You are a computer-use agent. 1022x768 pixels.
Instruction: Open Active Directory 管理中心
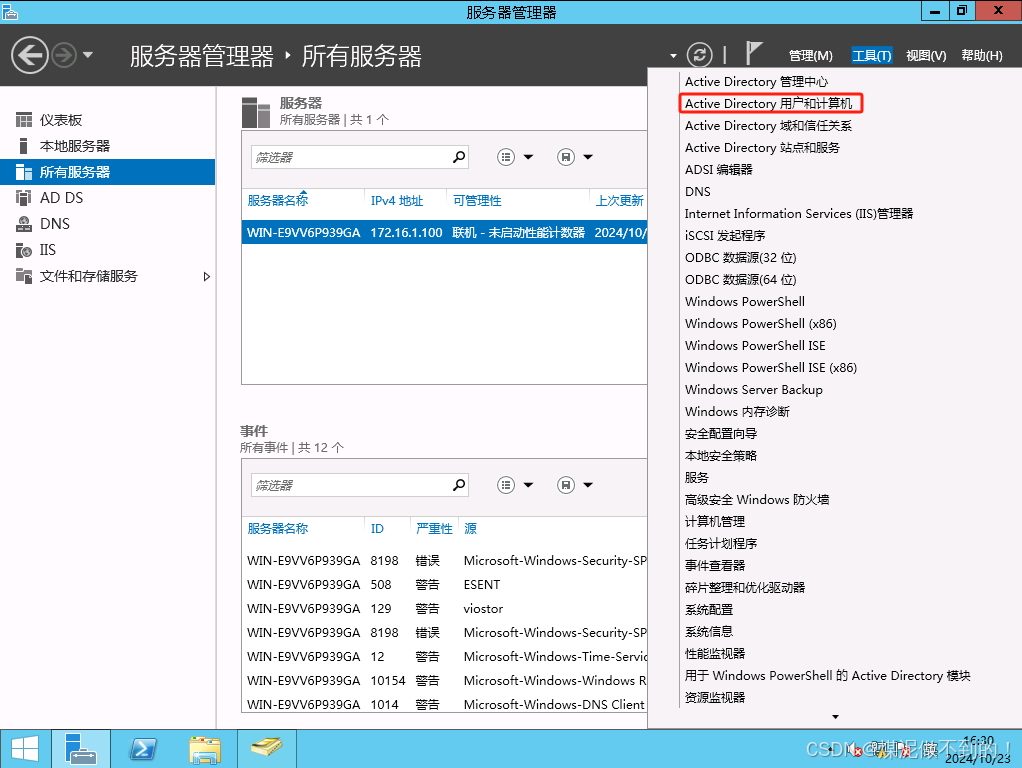click(756, 81)
